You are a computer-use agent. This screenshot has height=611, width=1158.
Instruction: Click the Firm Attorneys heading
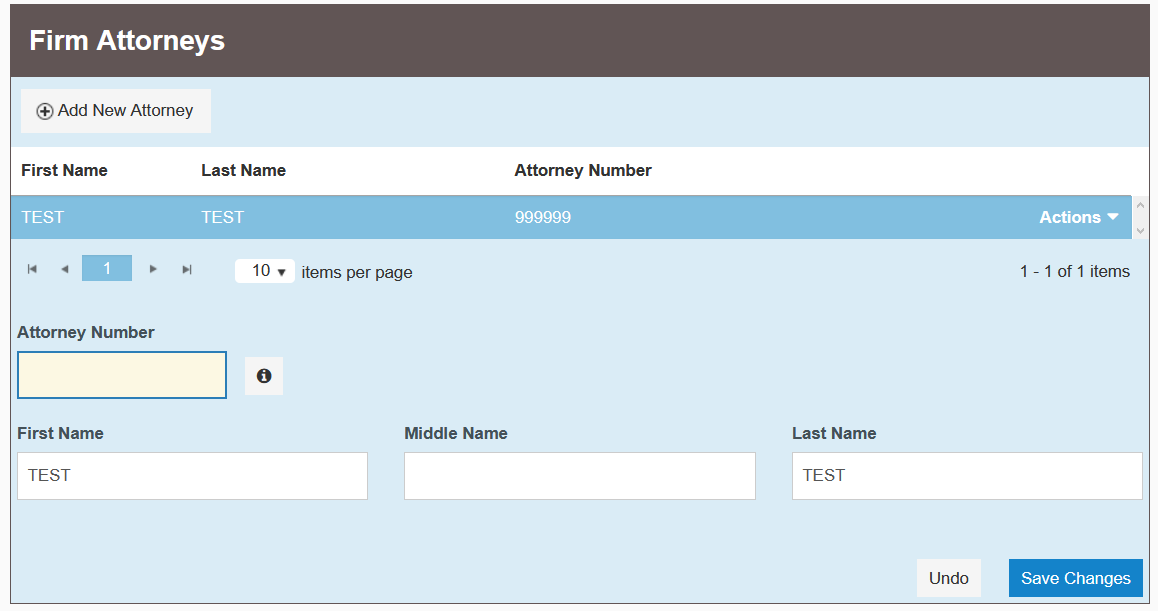(x=127, y=41)
